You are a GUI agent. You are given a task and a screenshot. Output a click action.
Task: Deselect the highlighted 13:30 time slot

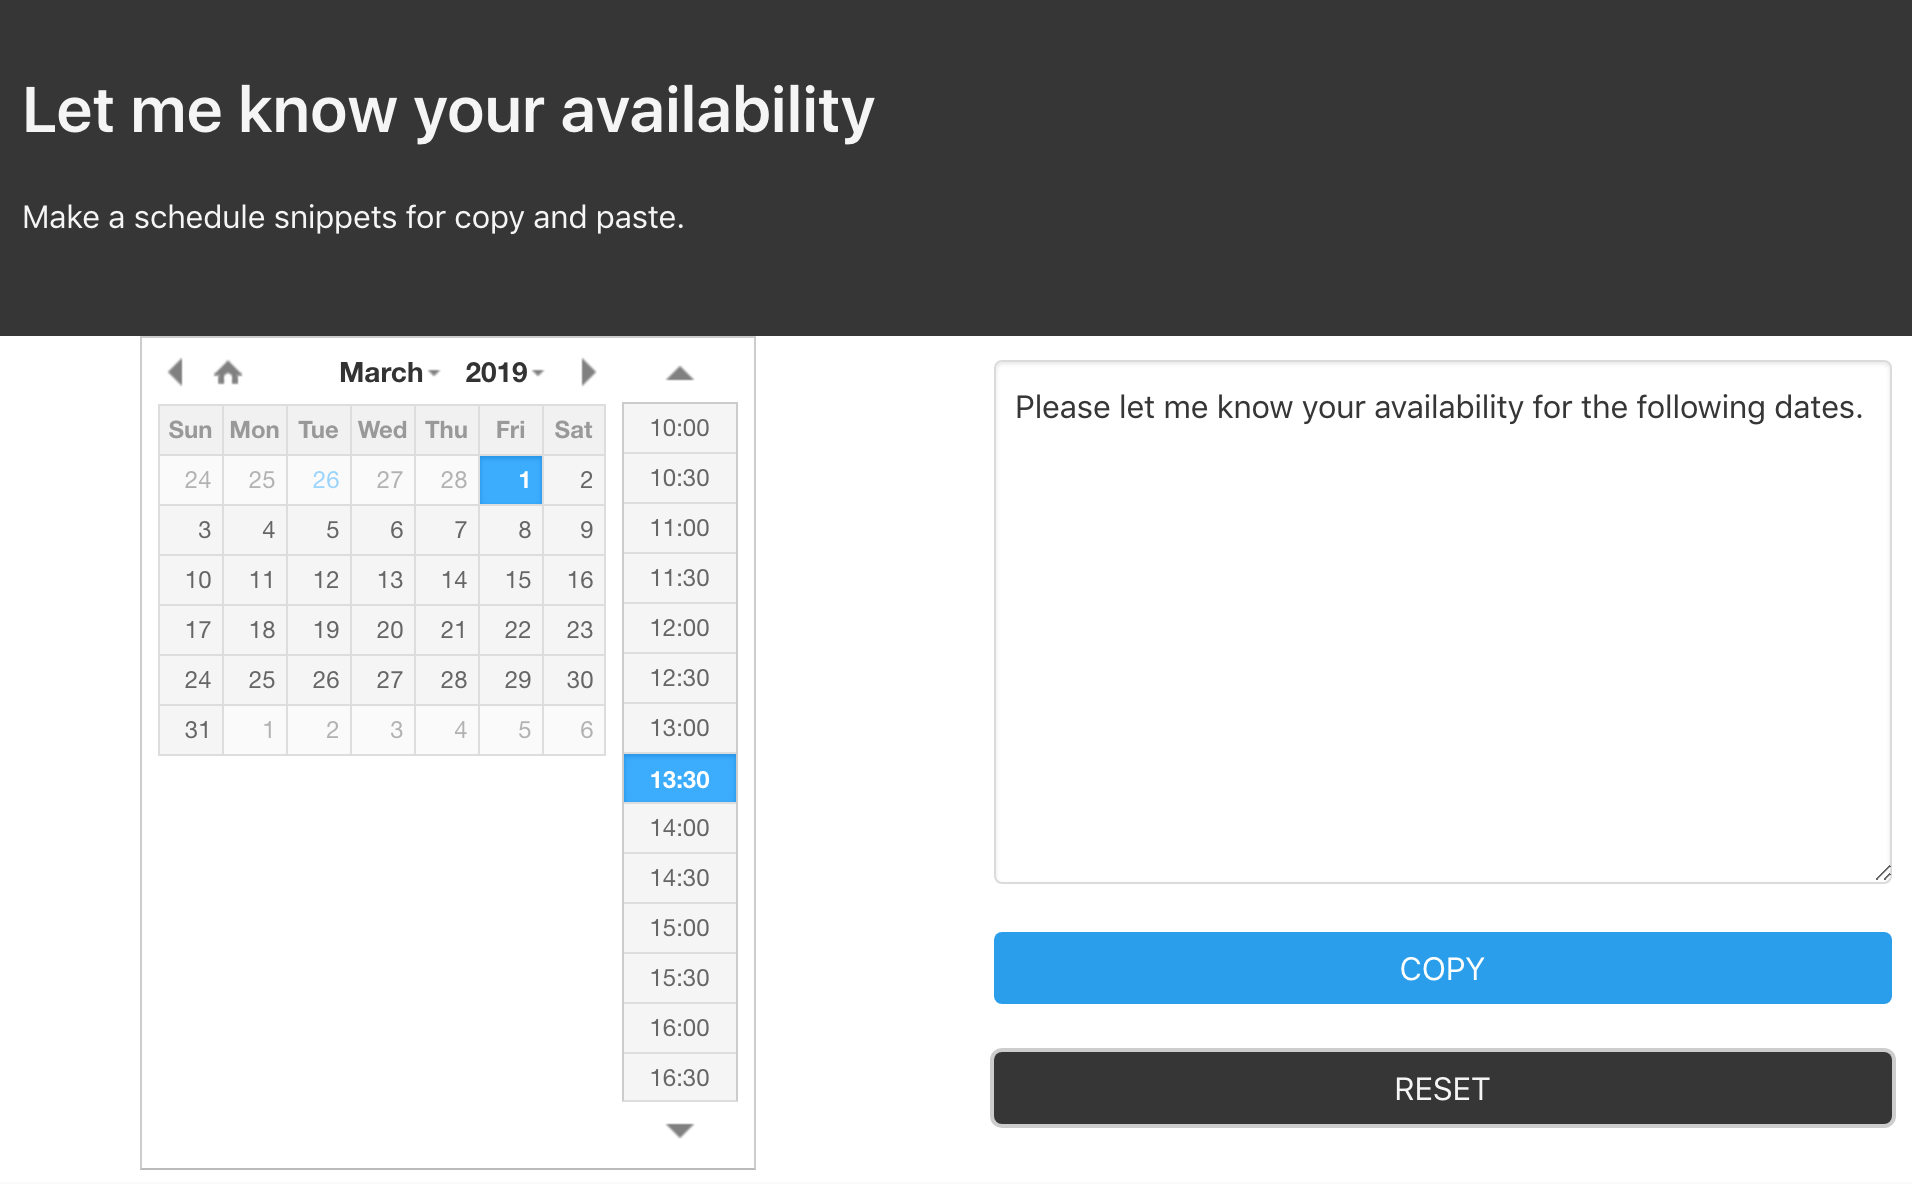(x=679, y=777)
